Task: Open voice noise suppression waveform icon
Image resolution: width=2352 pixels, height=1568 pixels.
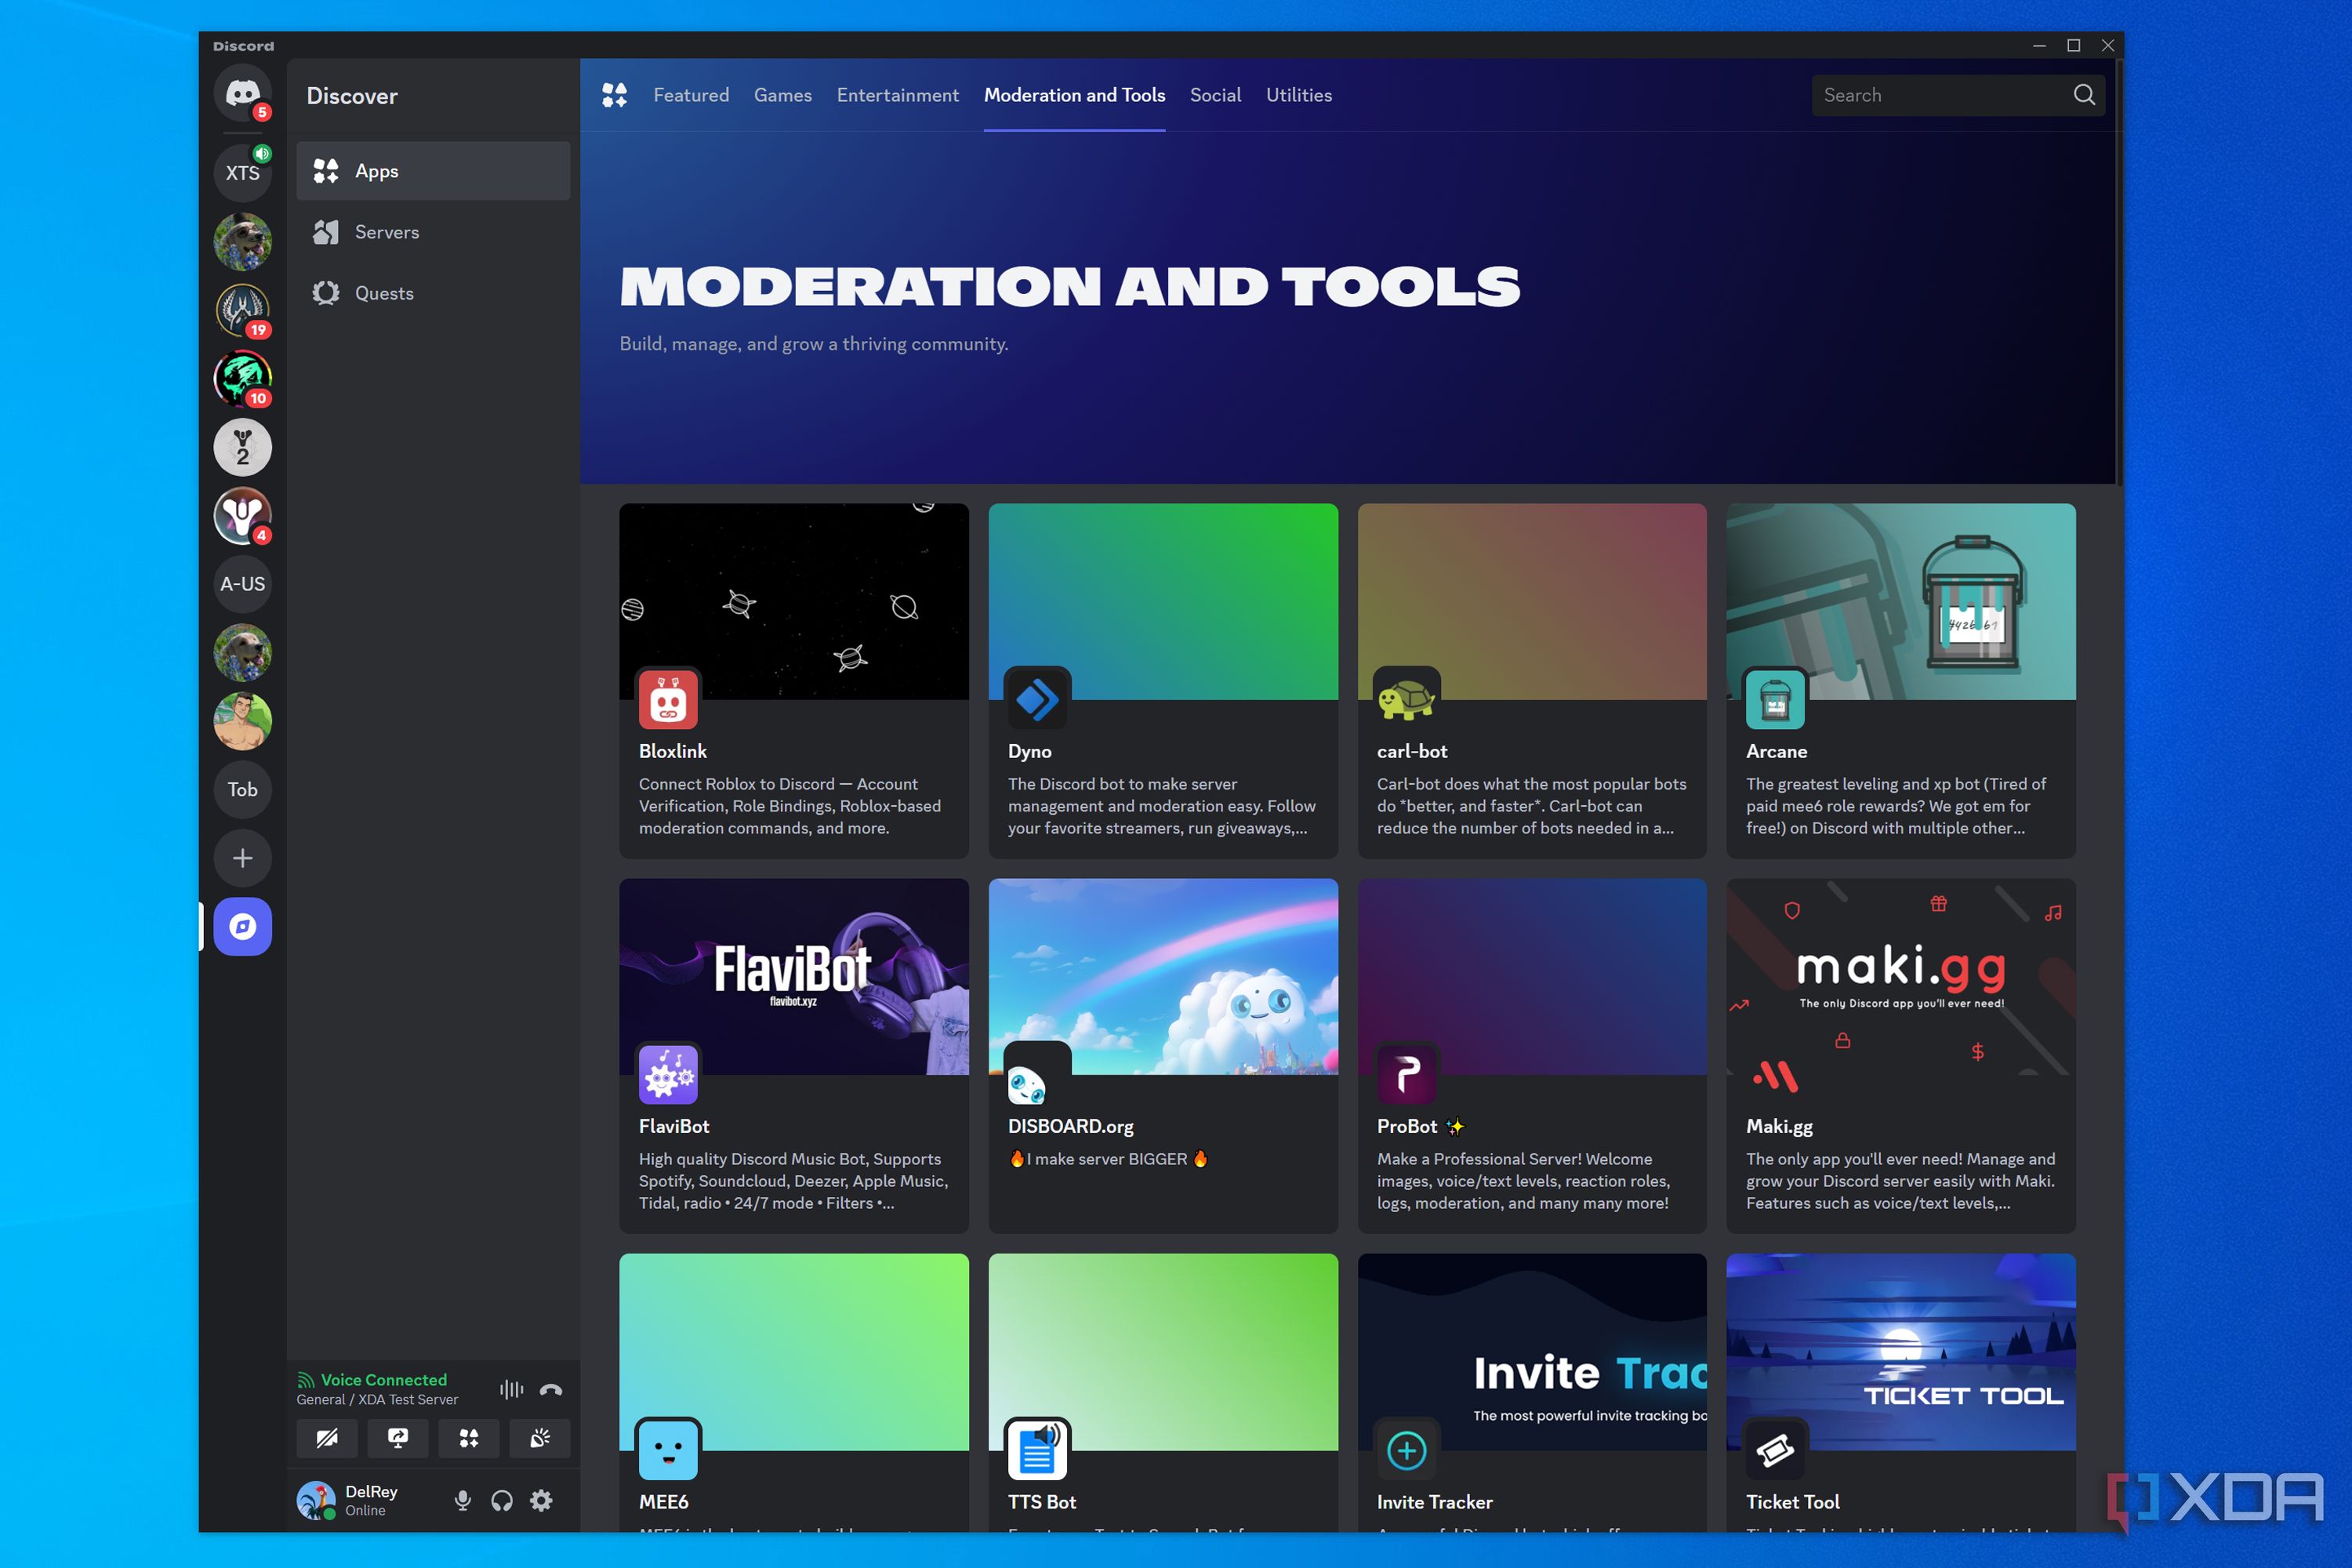Action: (511, 1389)
